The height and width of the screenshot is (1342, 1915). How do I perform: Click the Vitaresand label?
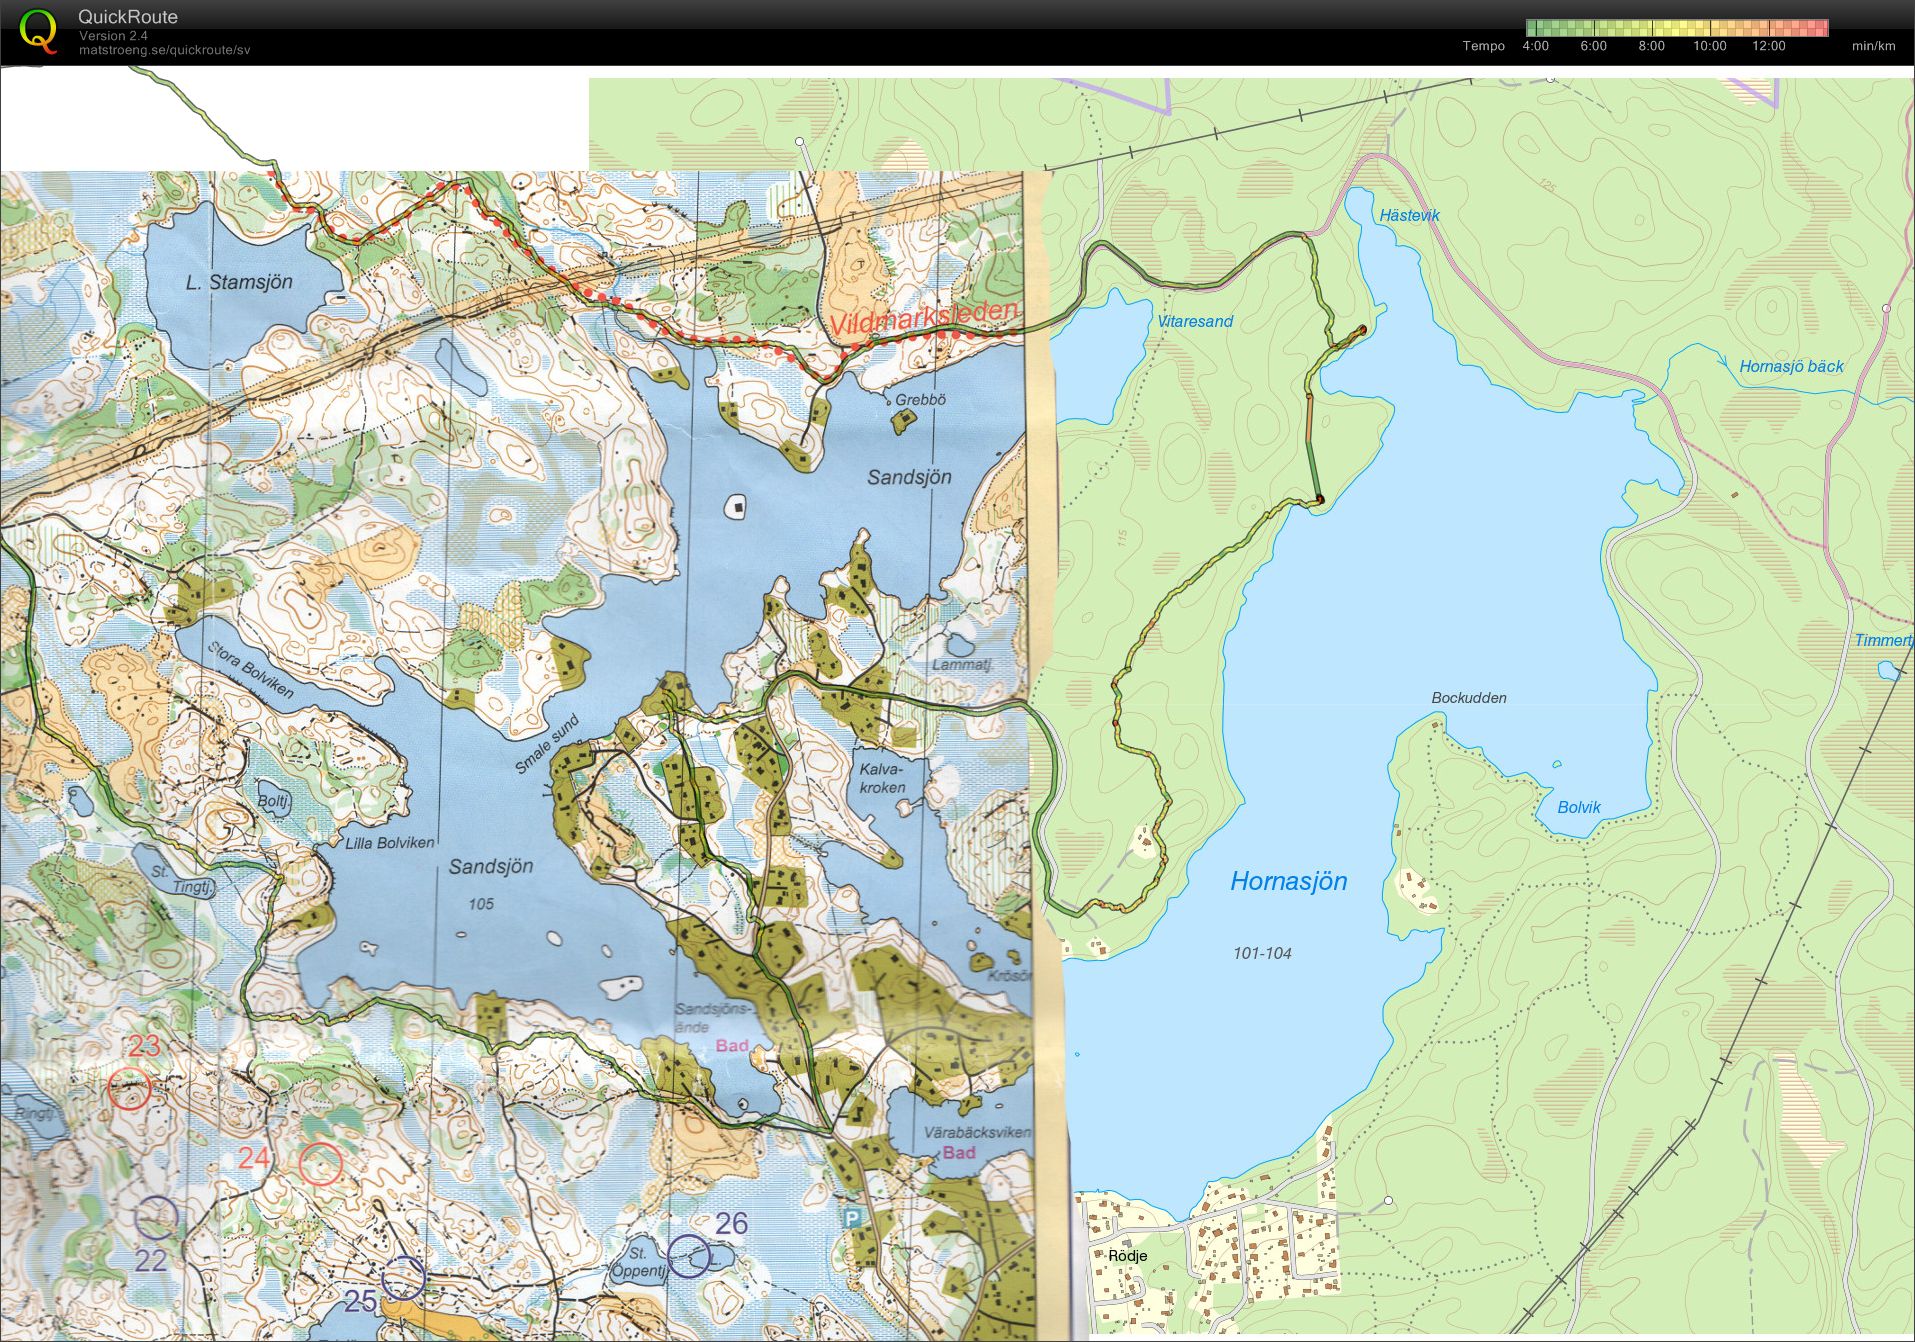pos(1195,321)
